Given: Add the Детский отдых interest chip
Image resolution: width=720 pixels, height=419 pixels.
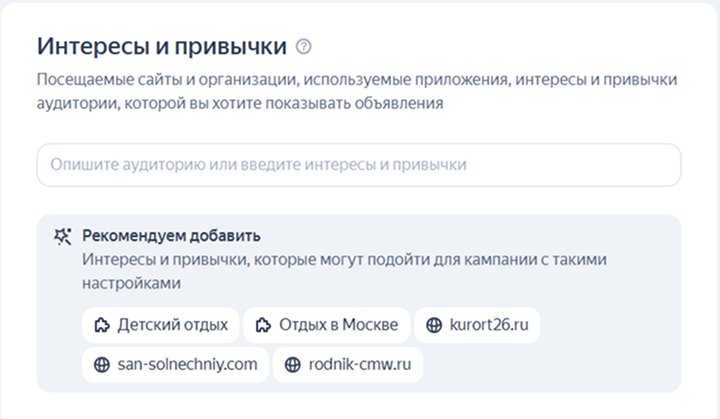Looking at the screenshot, I should (161, 325).
